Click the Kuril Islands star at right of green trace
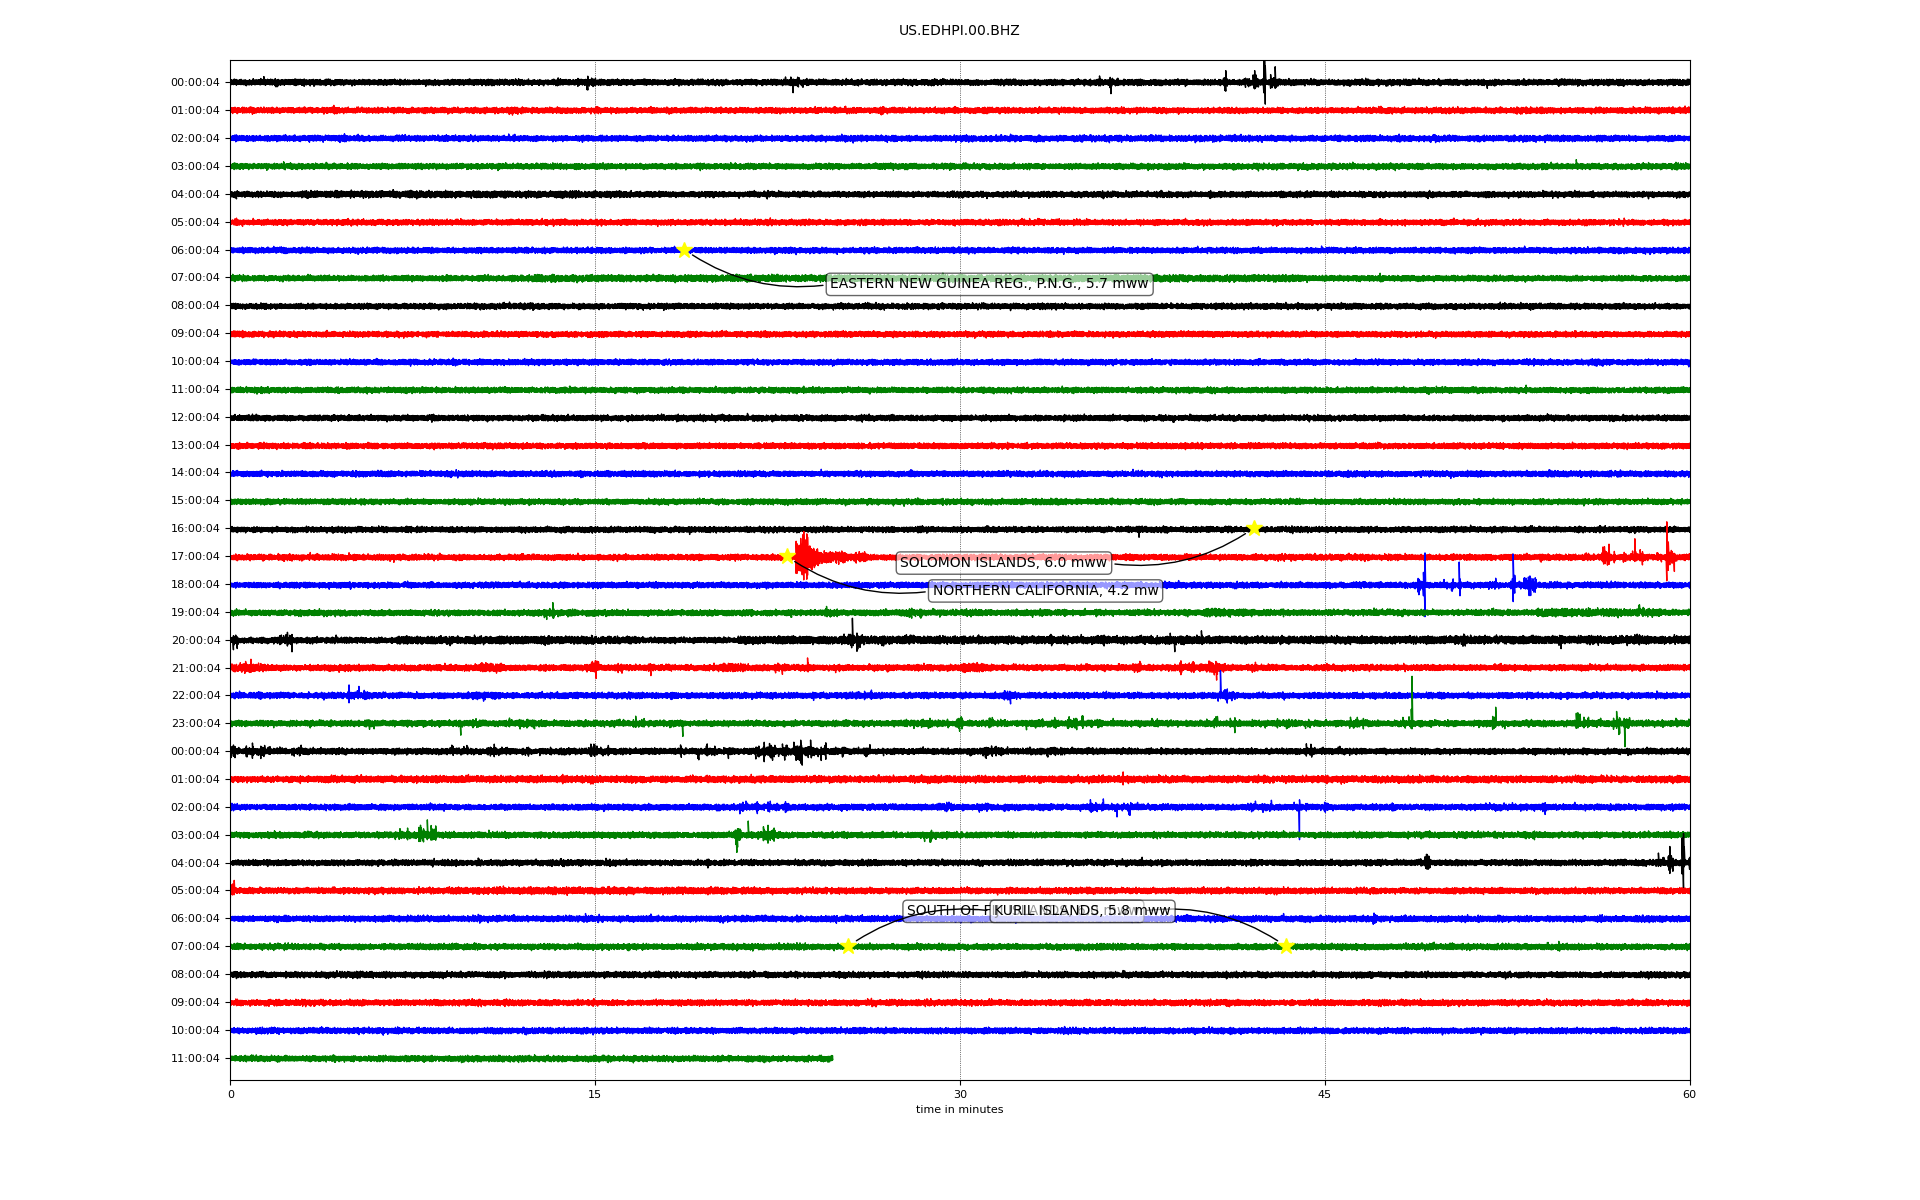This screenshot has width=1920, height=1200. pyautogui.click(x=1286, y=946)
